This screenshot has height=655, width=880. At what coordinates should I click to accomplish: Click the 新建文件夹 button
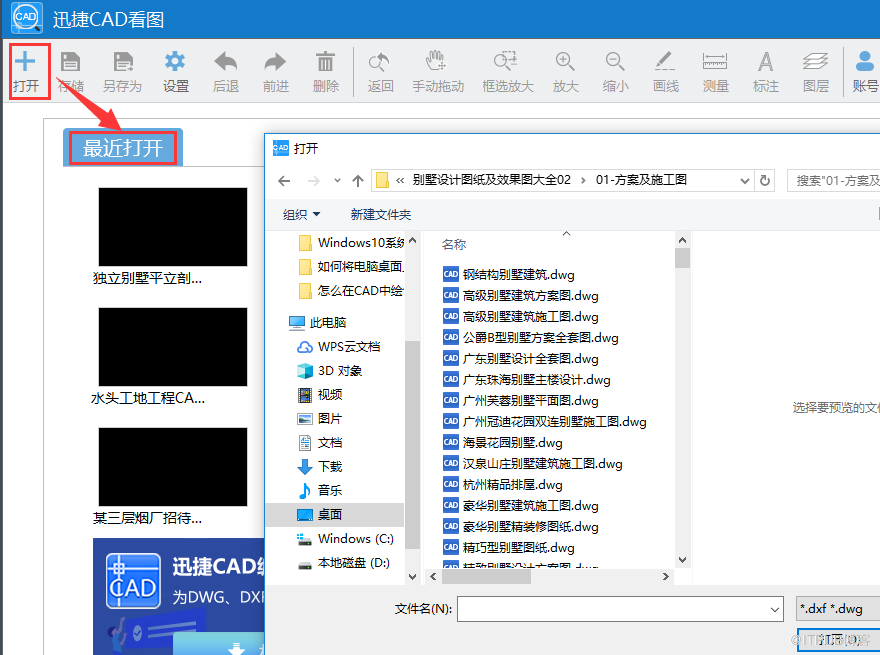click(381, 214)
